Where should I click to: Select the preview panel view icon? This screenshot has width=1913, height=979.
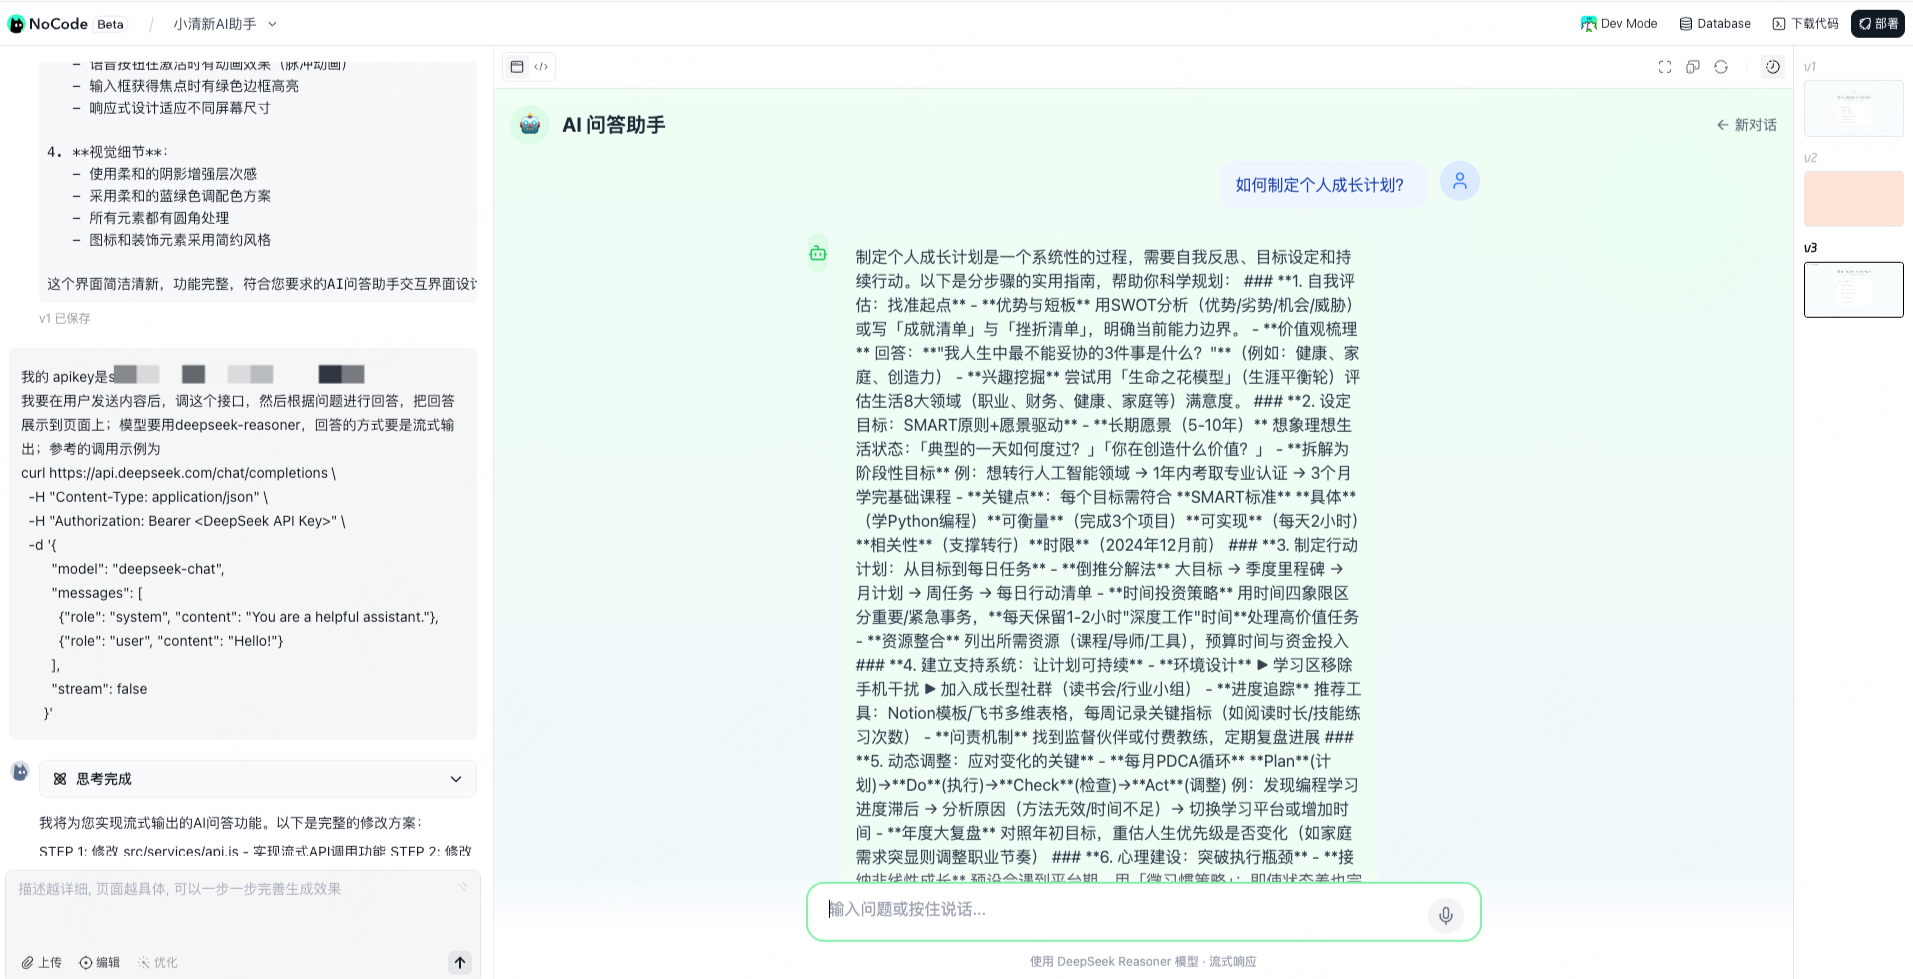pyautogui.click(x=518, y=66)
